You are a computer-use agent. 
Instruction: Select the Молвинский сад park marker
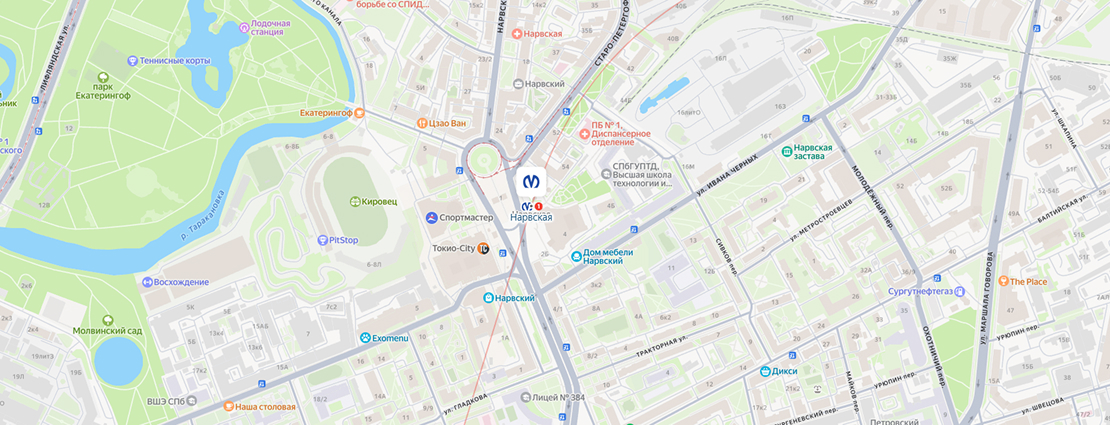click(108, 320)
